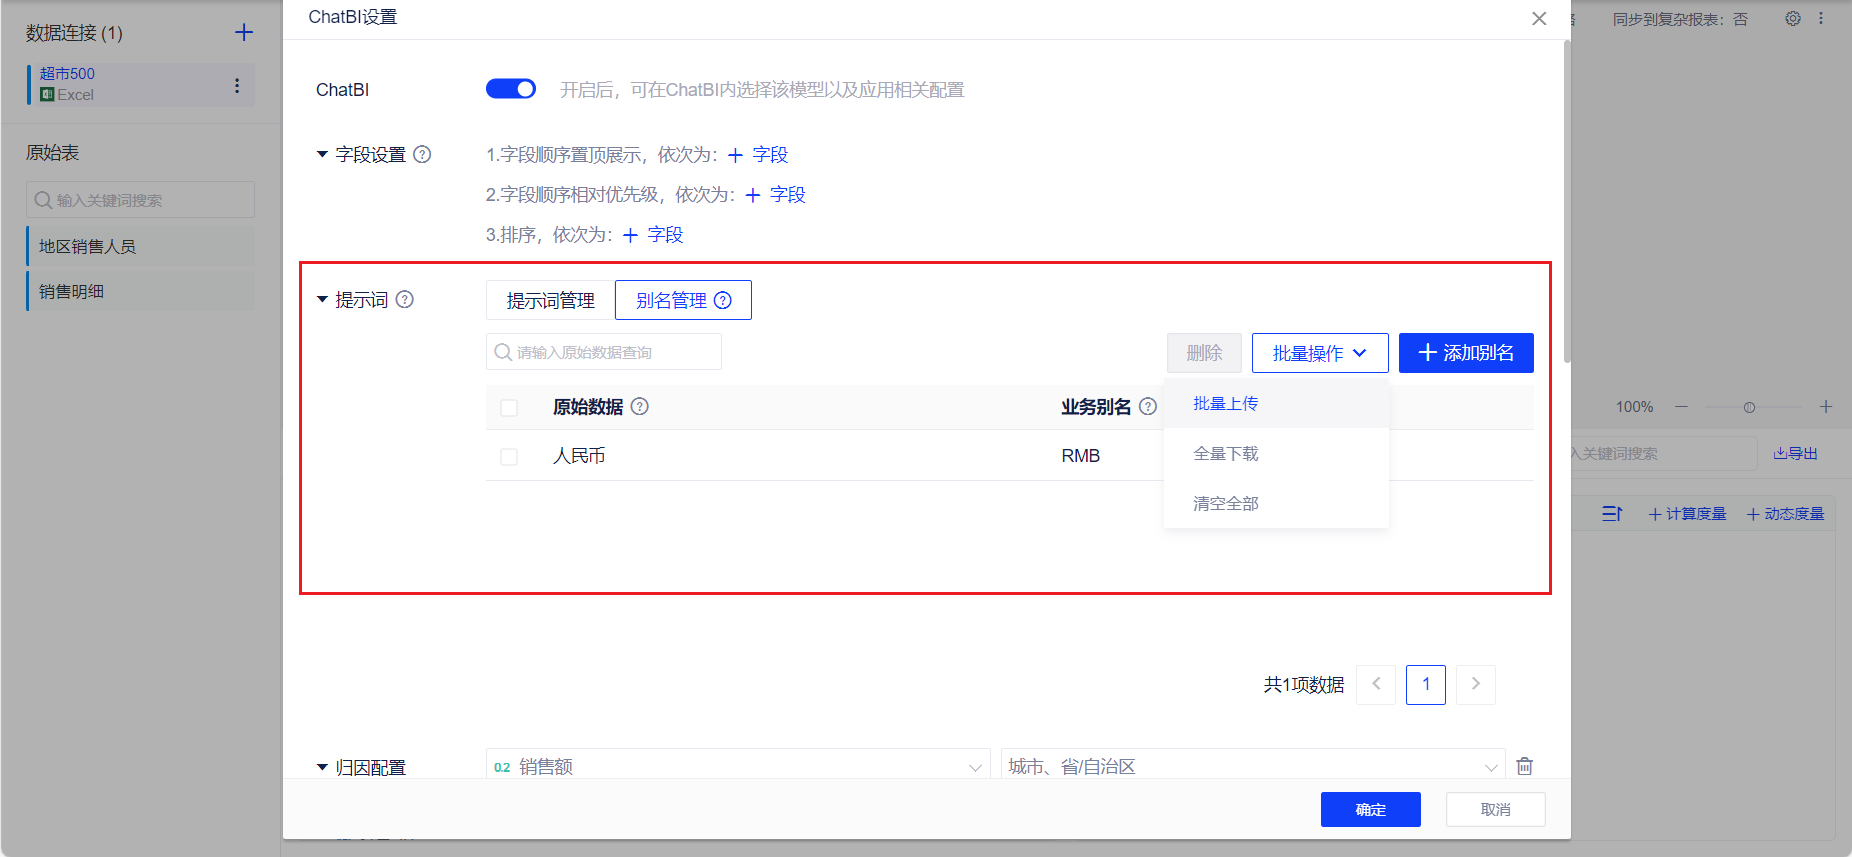Delete the 销售额 attribution row via trash icon
This screenshot has height=857, width=1852.
point(1524,766)
